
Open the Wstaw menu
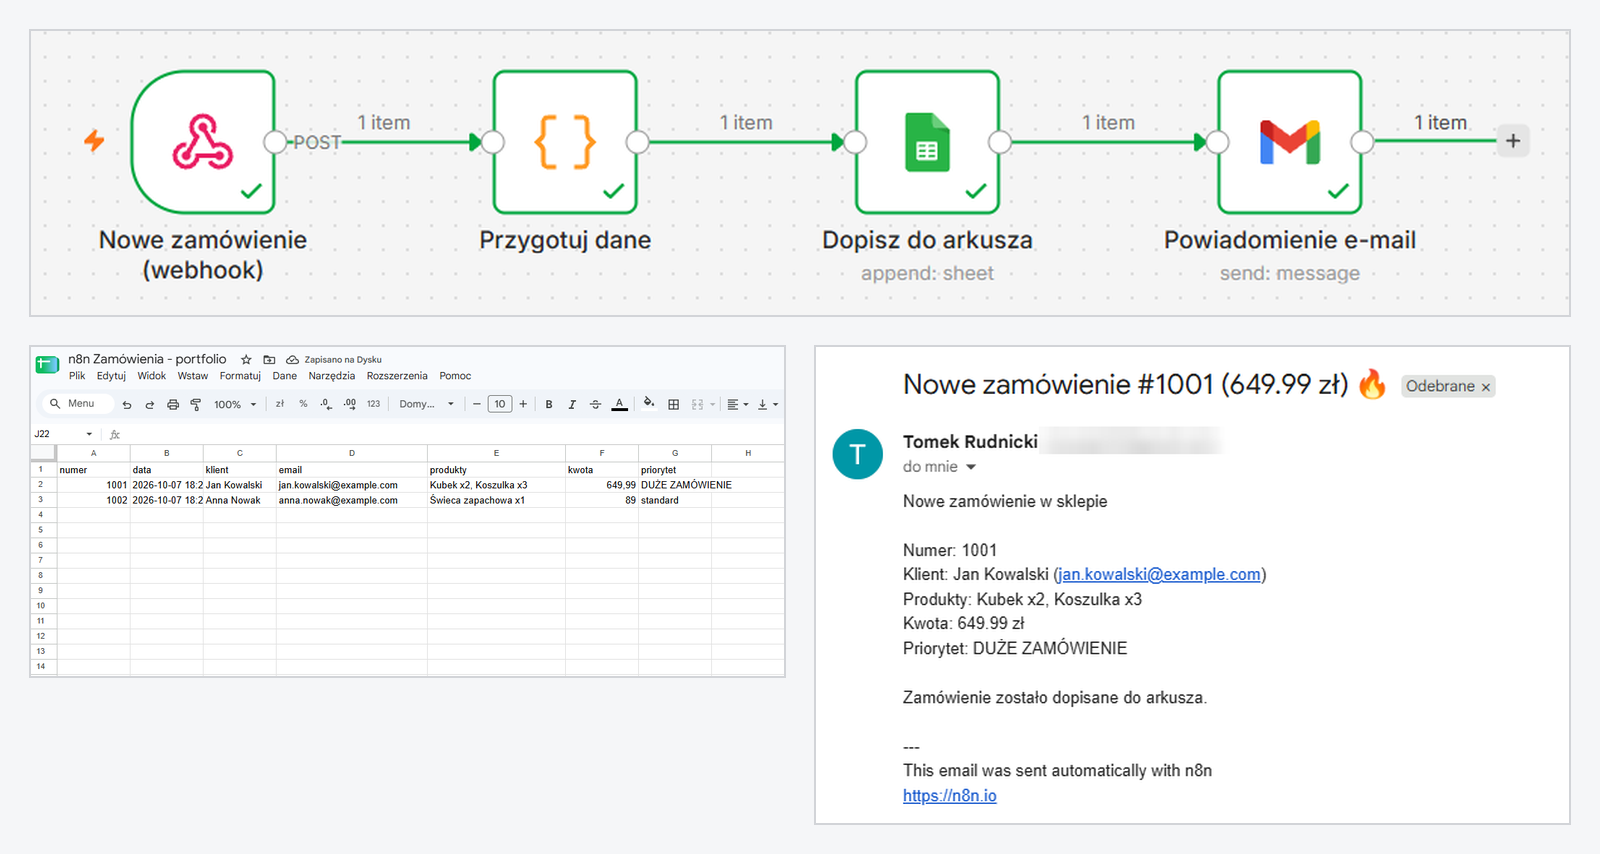(x=193, y=376)
